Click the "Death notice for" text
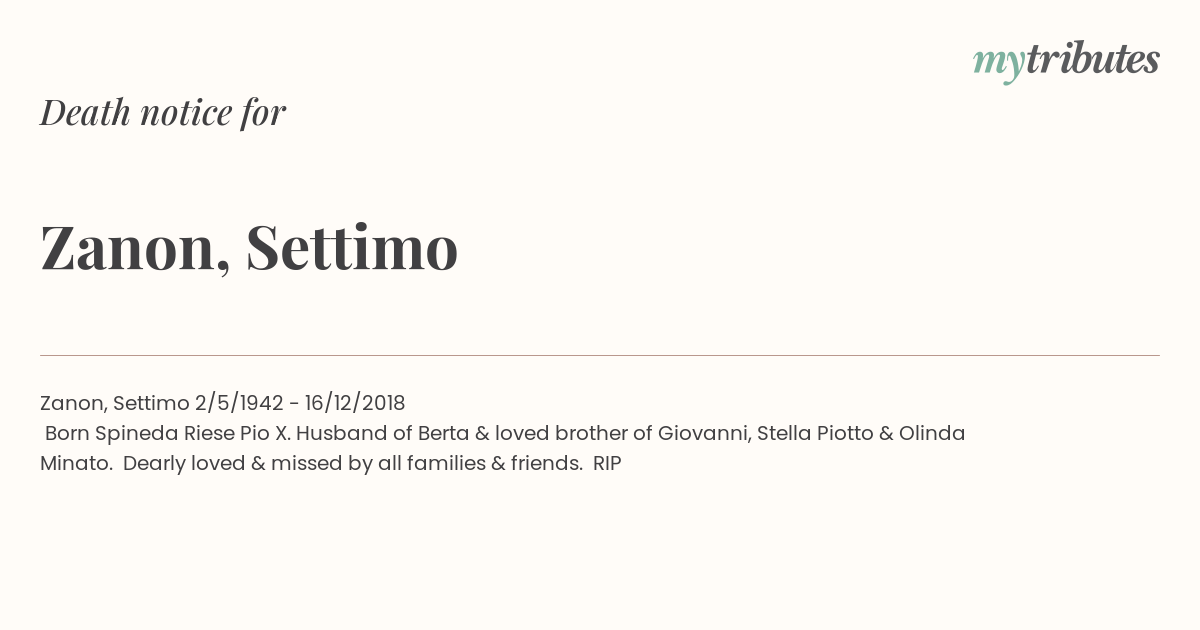 [x=163, y=112]
